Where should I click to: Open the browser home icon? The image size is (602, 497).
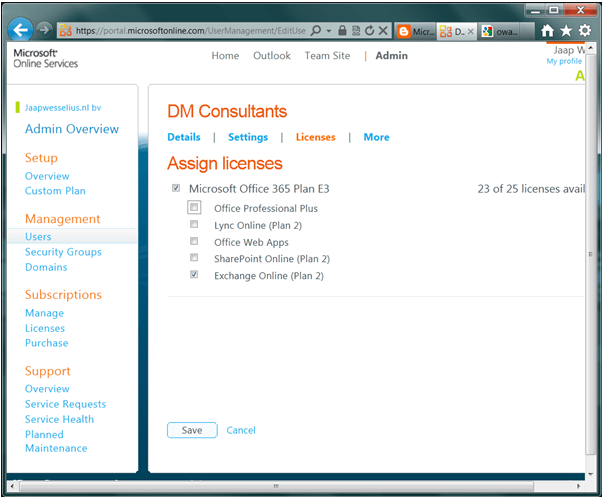[547, 30]
